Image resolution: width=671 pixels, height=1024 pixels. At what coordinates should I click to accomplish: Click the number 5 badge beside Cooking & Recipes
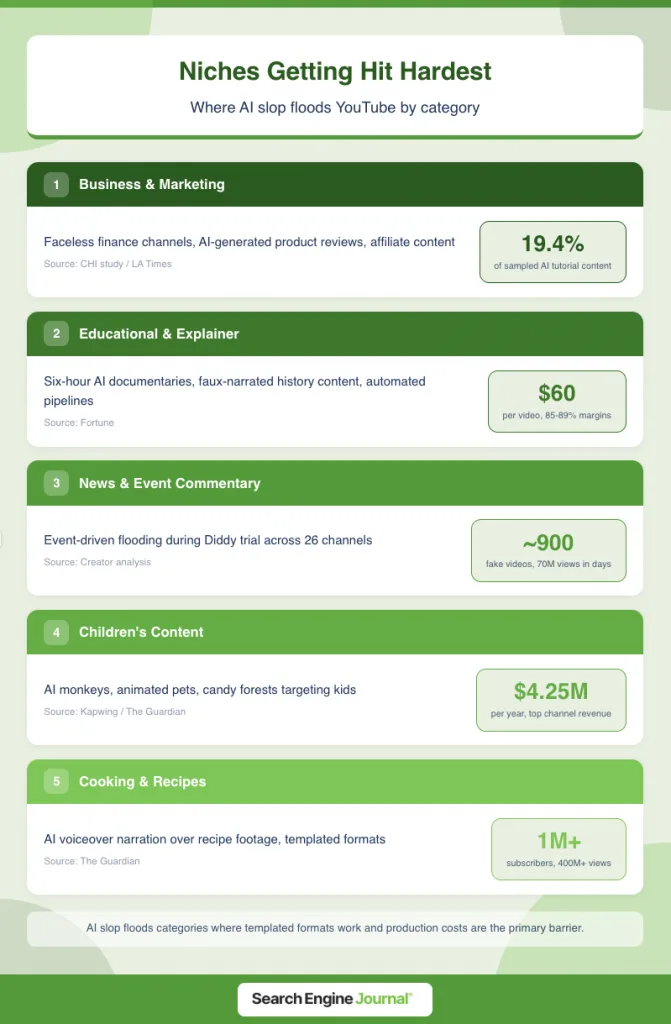click(56, 782)
